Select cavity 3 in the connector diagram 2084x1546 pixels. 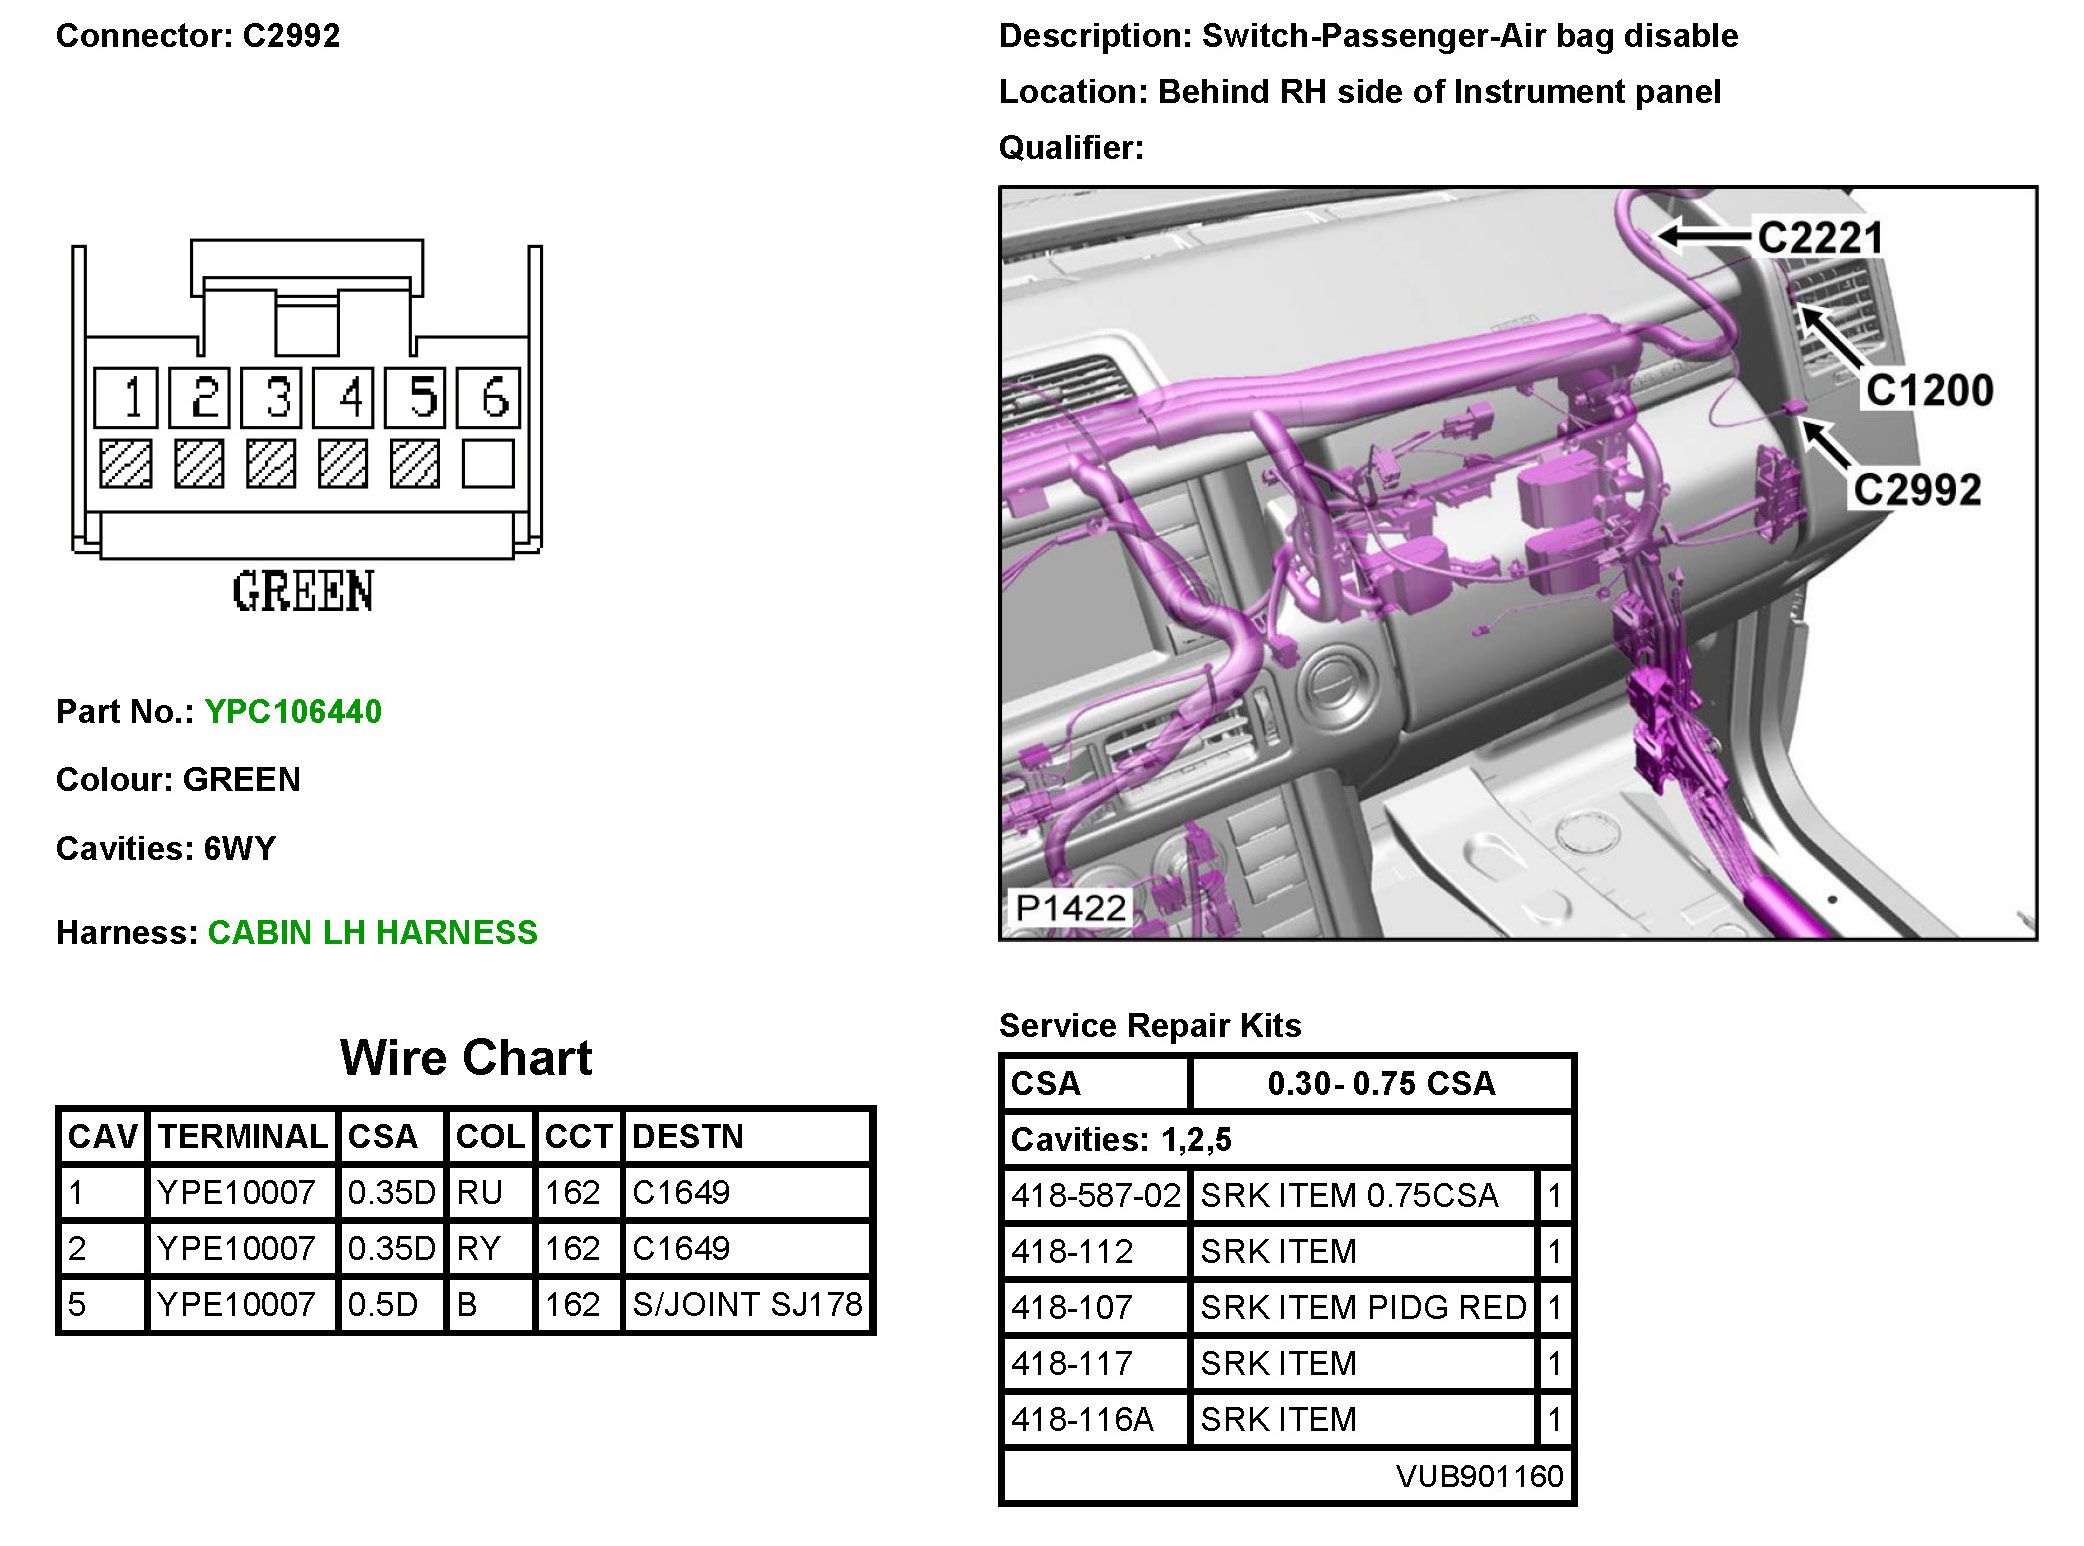click(x=271, y=397)
